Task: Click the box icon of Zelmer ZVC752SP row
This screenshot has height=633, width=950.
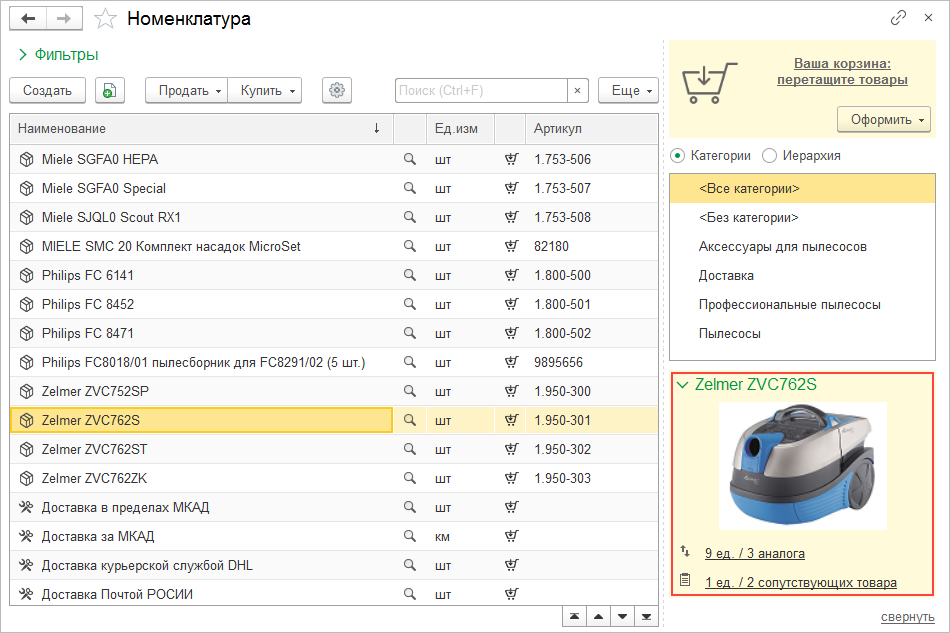Action: click(x=26, y=391)
